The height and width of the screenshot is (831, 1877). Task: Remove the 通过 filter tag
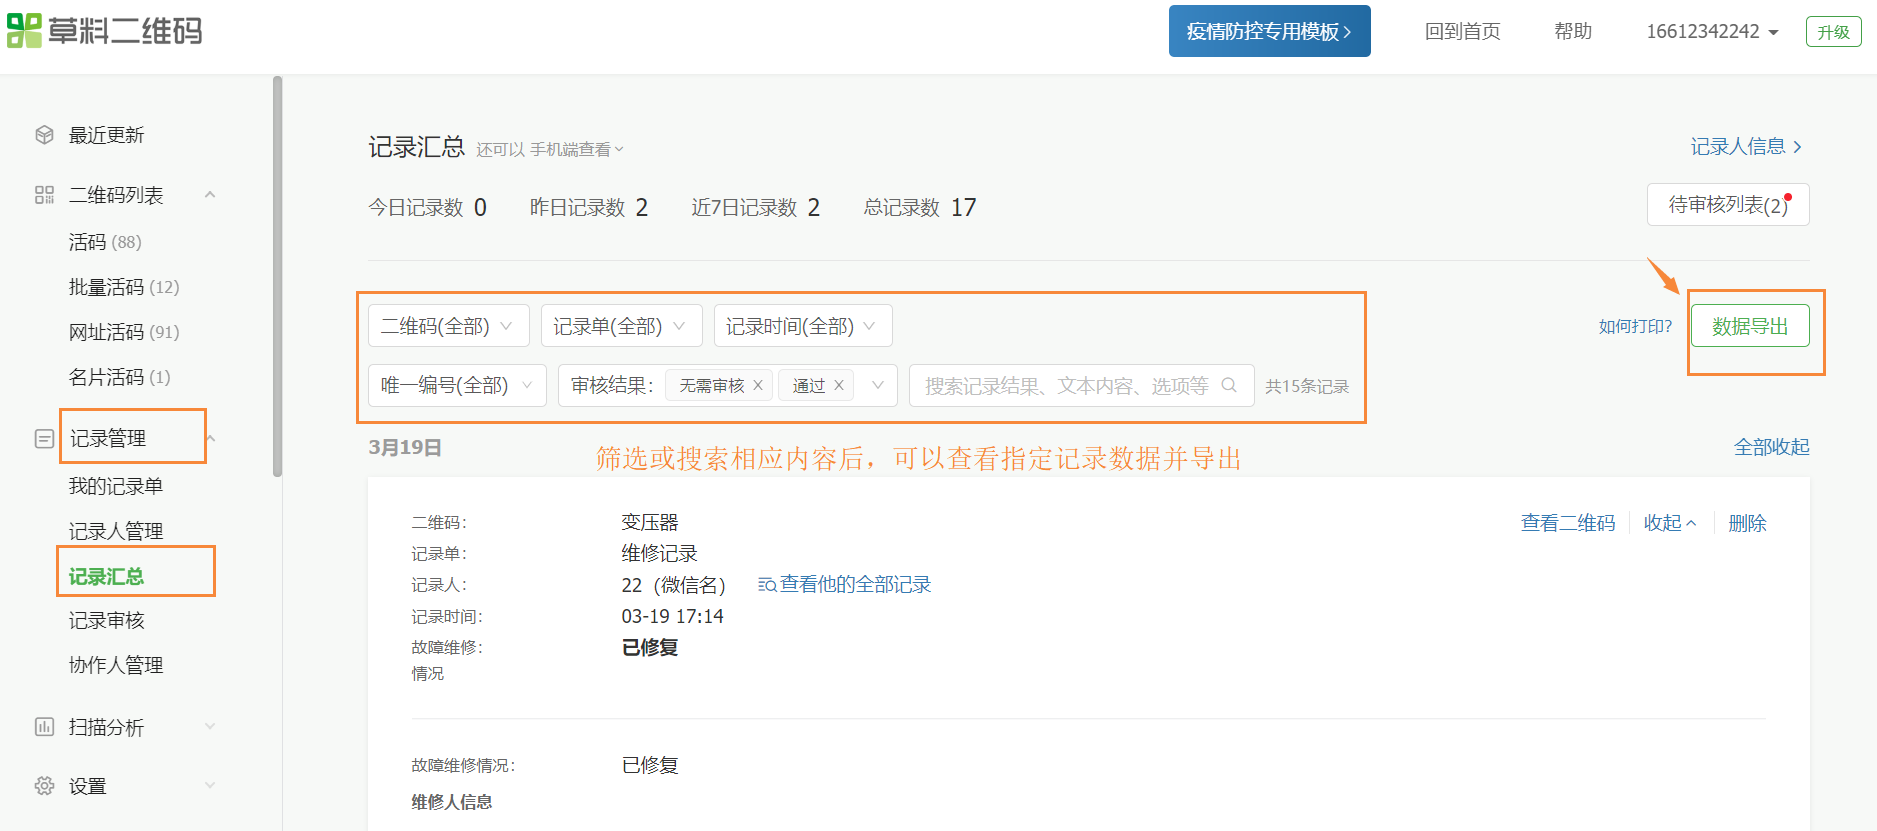tap(839, 385)
